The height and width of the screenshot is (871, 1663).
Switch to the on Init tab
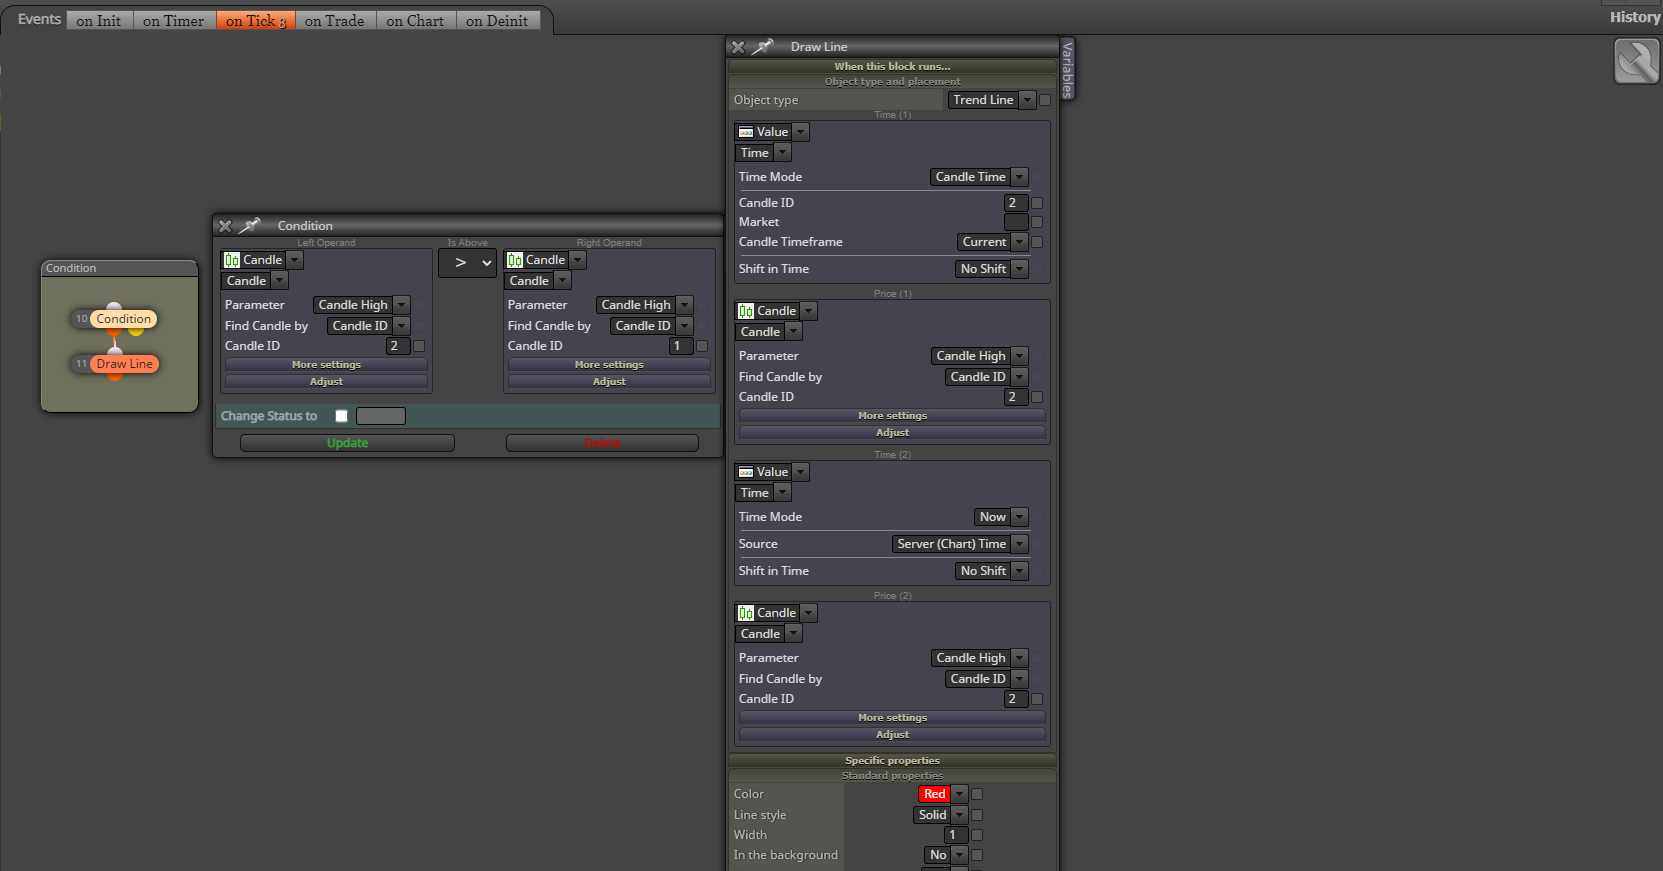(x=99, y=20)
